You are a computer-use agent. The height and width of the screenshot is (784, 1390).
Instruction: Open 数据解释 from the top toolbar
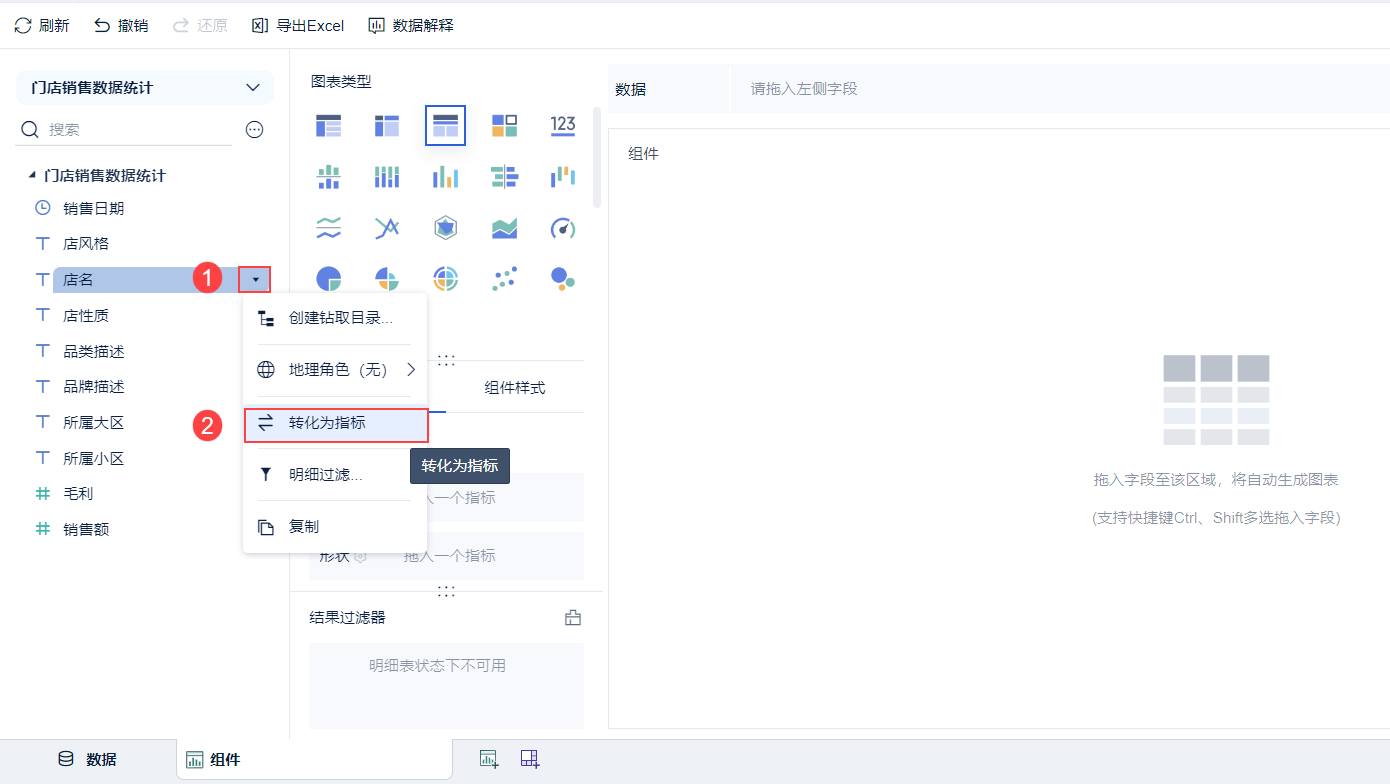pos(409,25)
